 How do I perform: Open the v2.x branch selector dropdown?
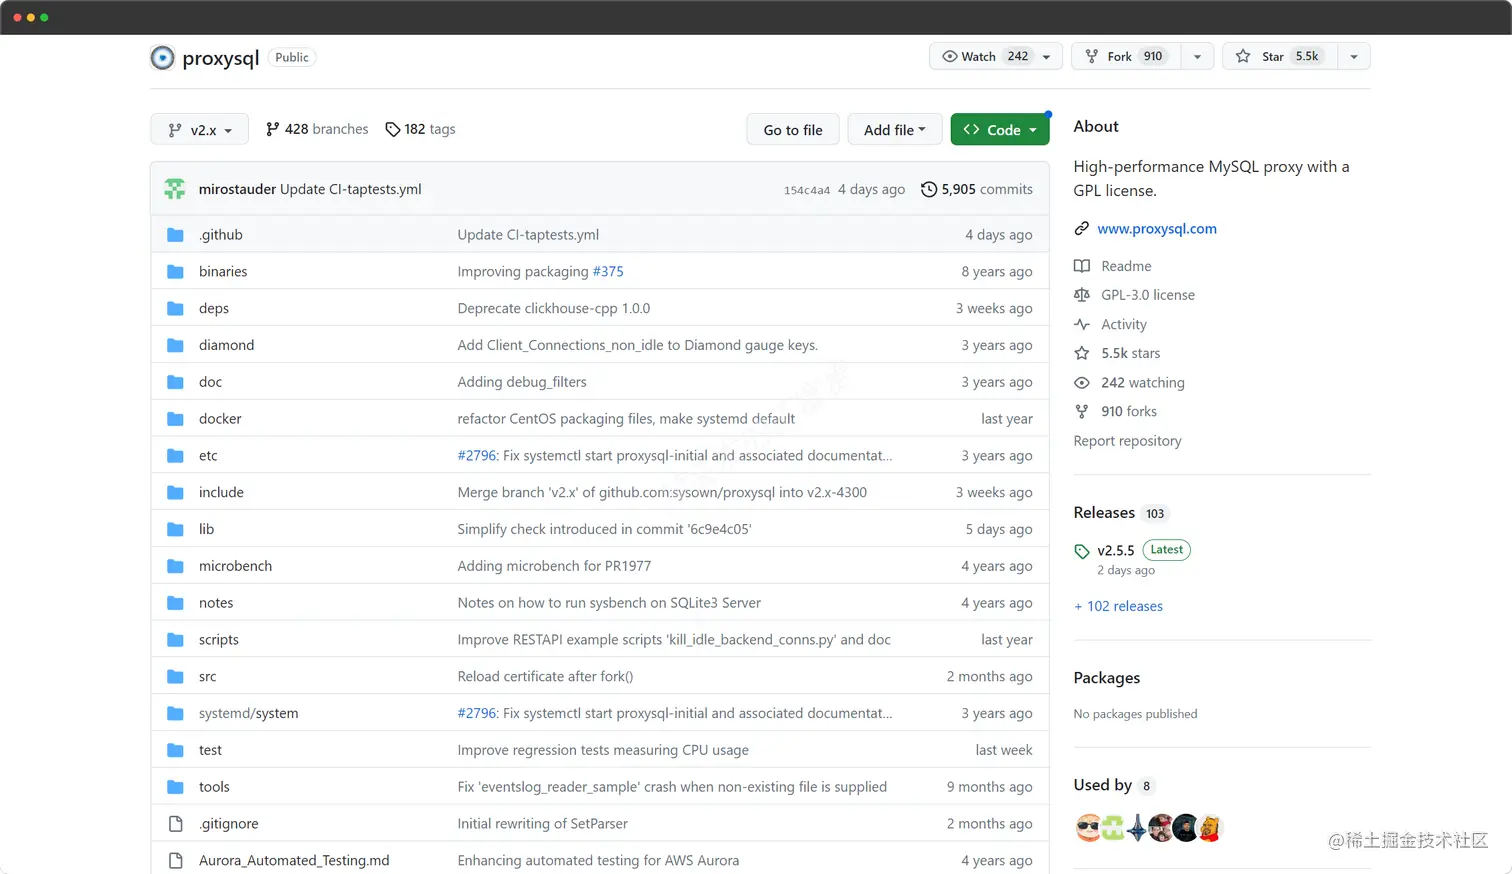pyautogui.click(x=199, y=130)
